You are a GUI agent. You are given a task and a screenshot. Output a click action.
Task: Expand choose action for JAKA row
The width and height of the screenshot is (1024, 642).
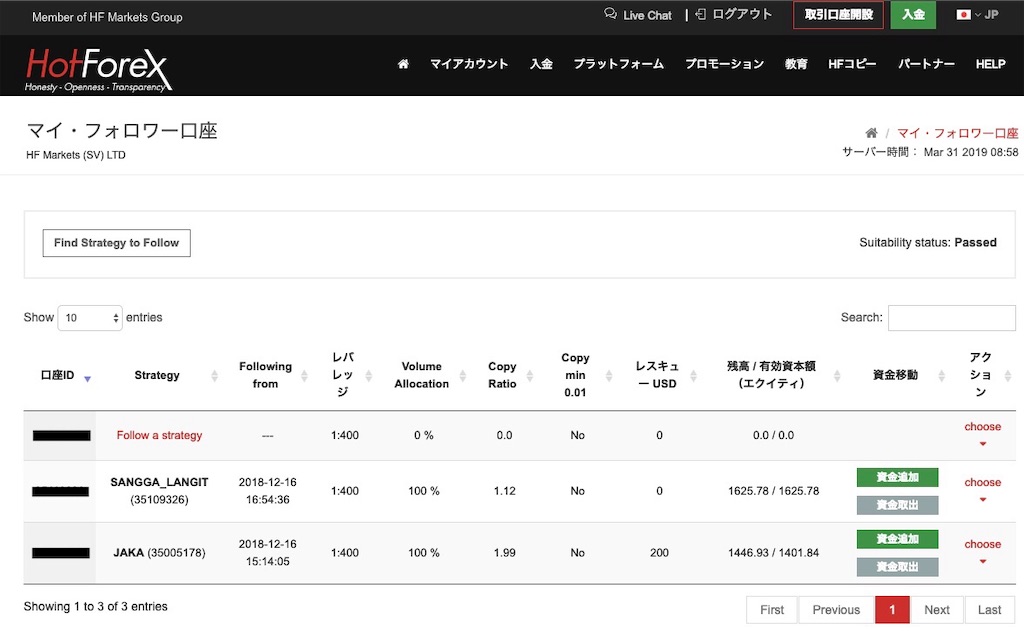coord(982,552)
